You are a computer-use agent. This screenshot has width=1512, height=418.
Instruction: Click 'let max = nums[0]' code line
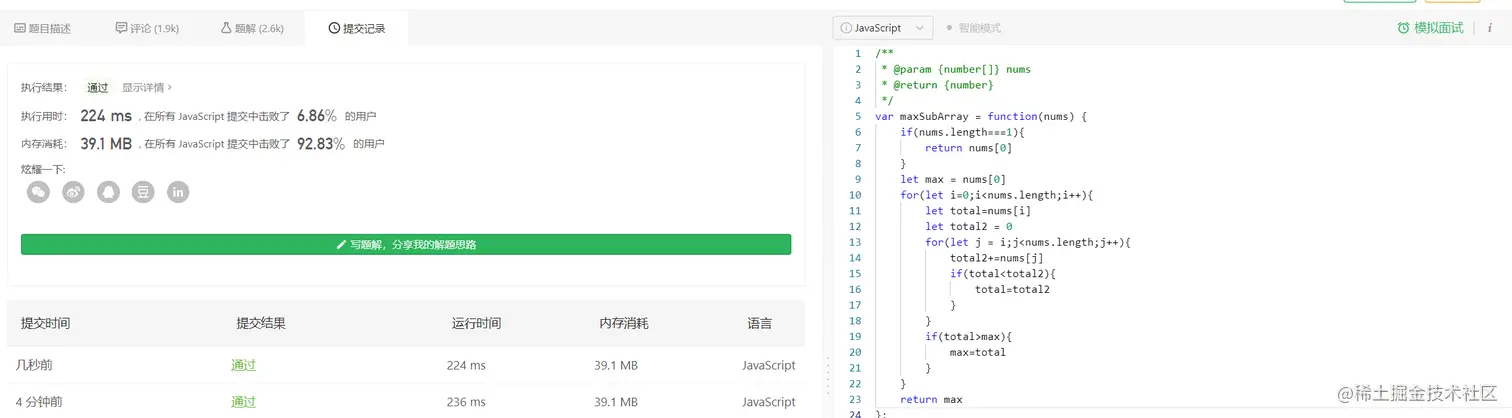click(953, 179)
